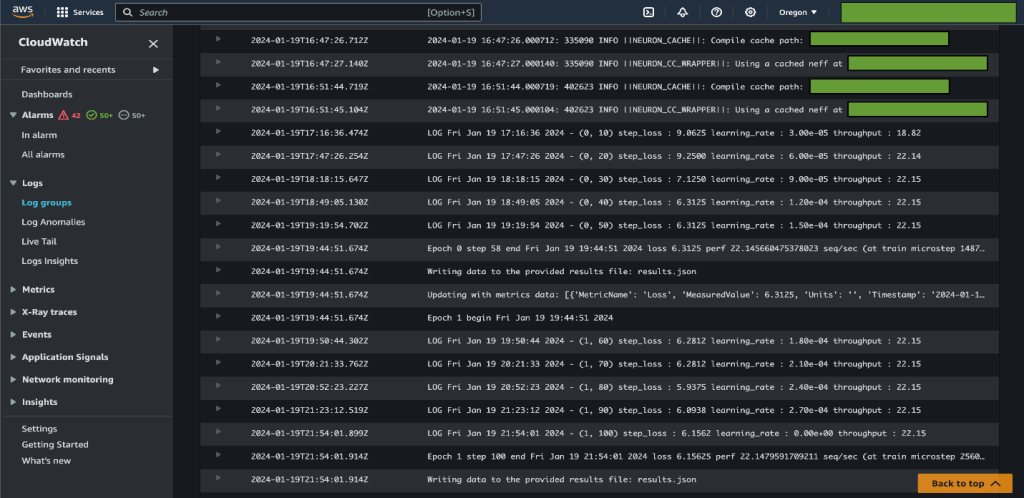This screenshot has height=498, width=1024.
Task: Click the Alarms section heading
Action: [38, 115]
